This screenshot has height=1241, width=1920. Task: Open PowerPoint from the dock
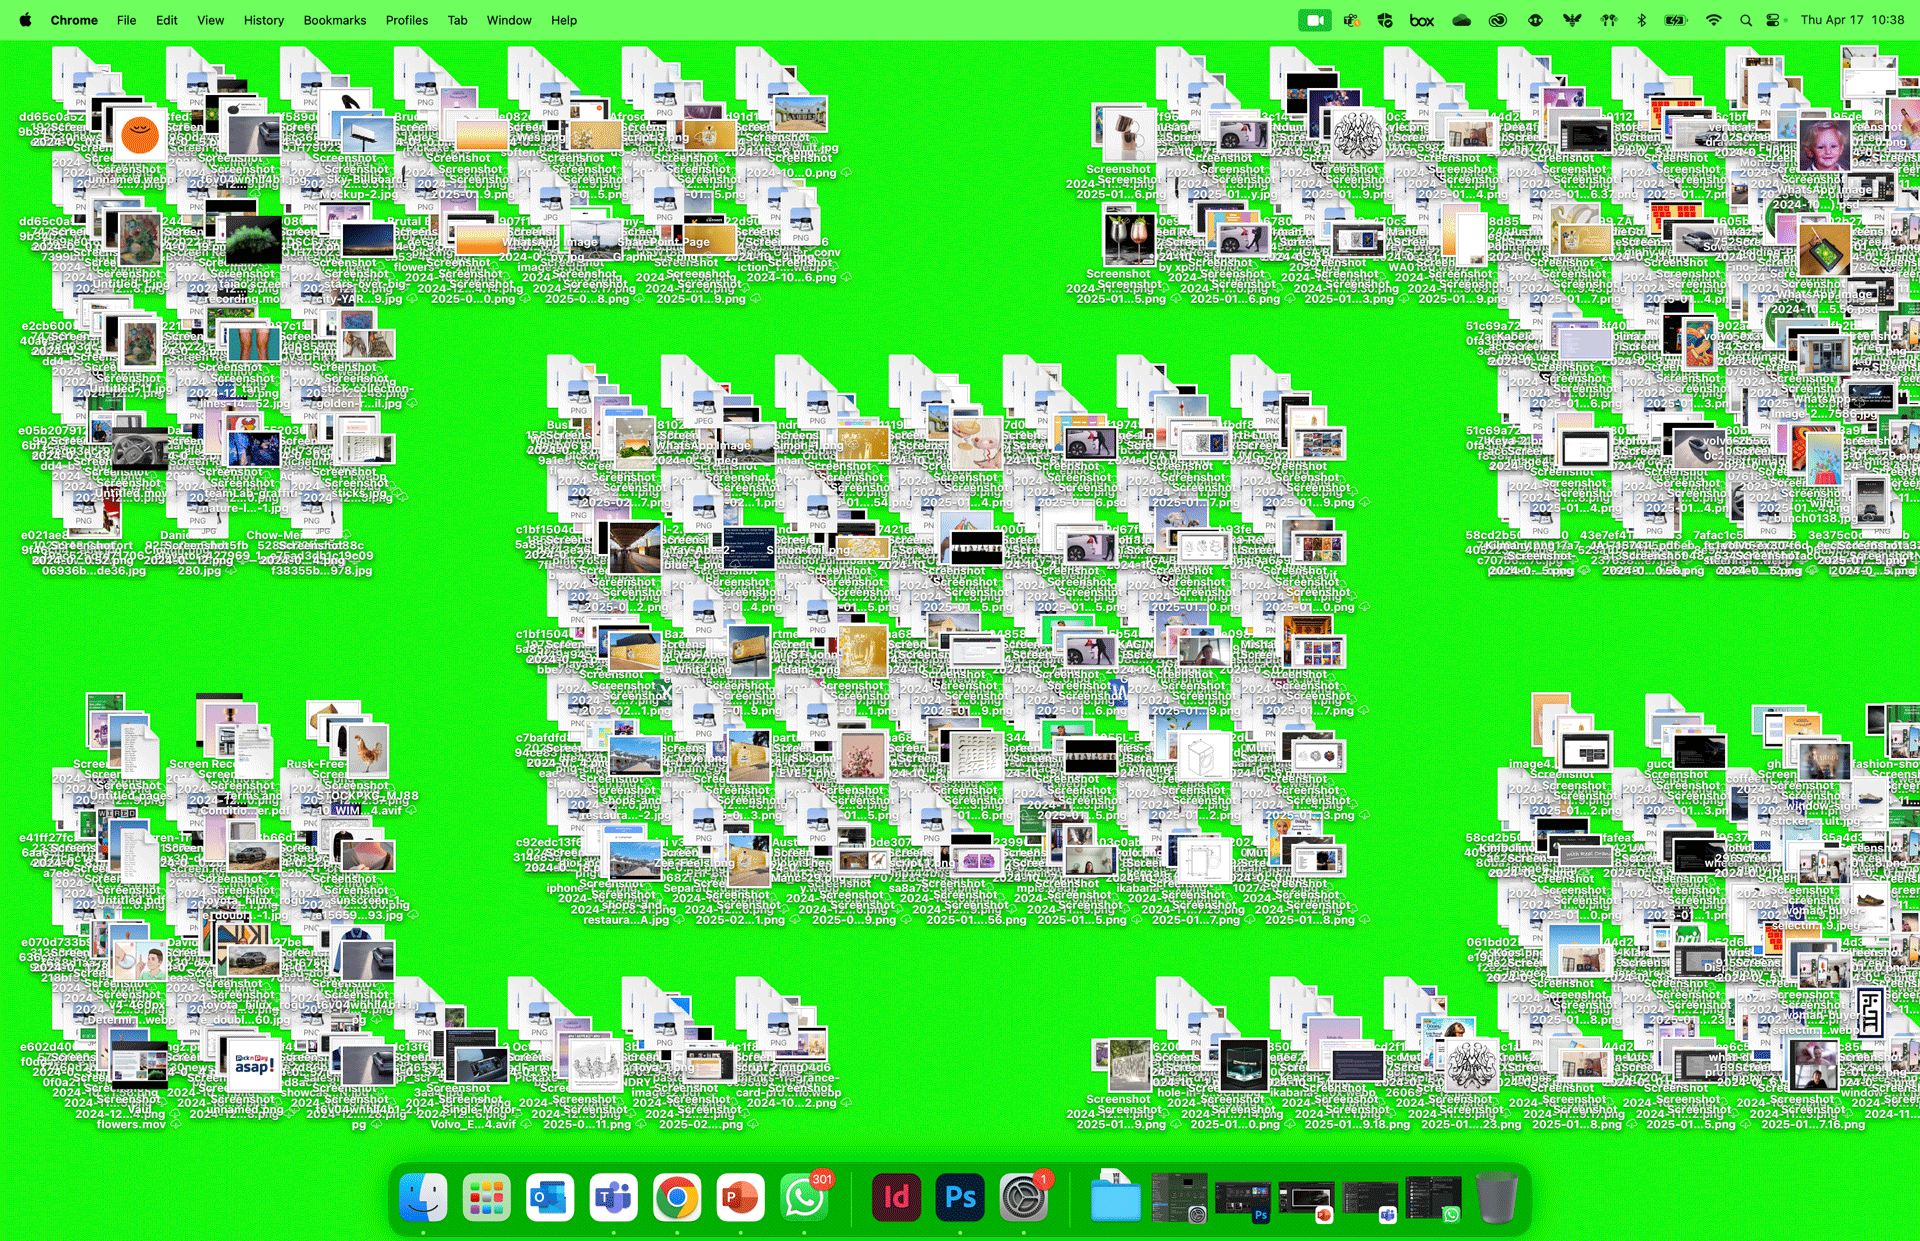click(740, 1197)
